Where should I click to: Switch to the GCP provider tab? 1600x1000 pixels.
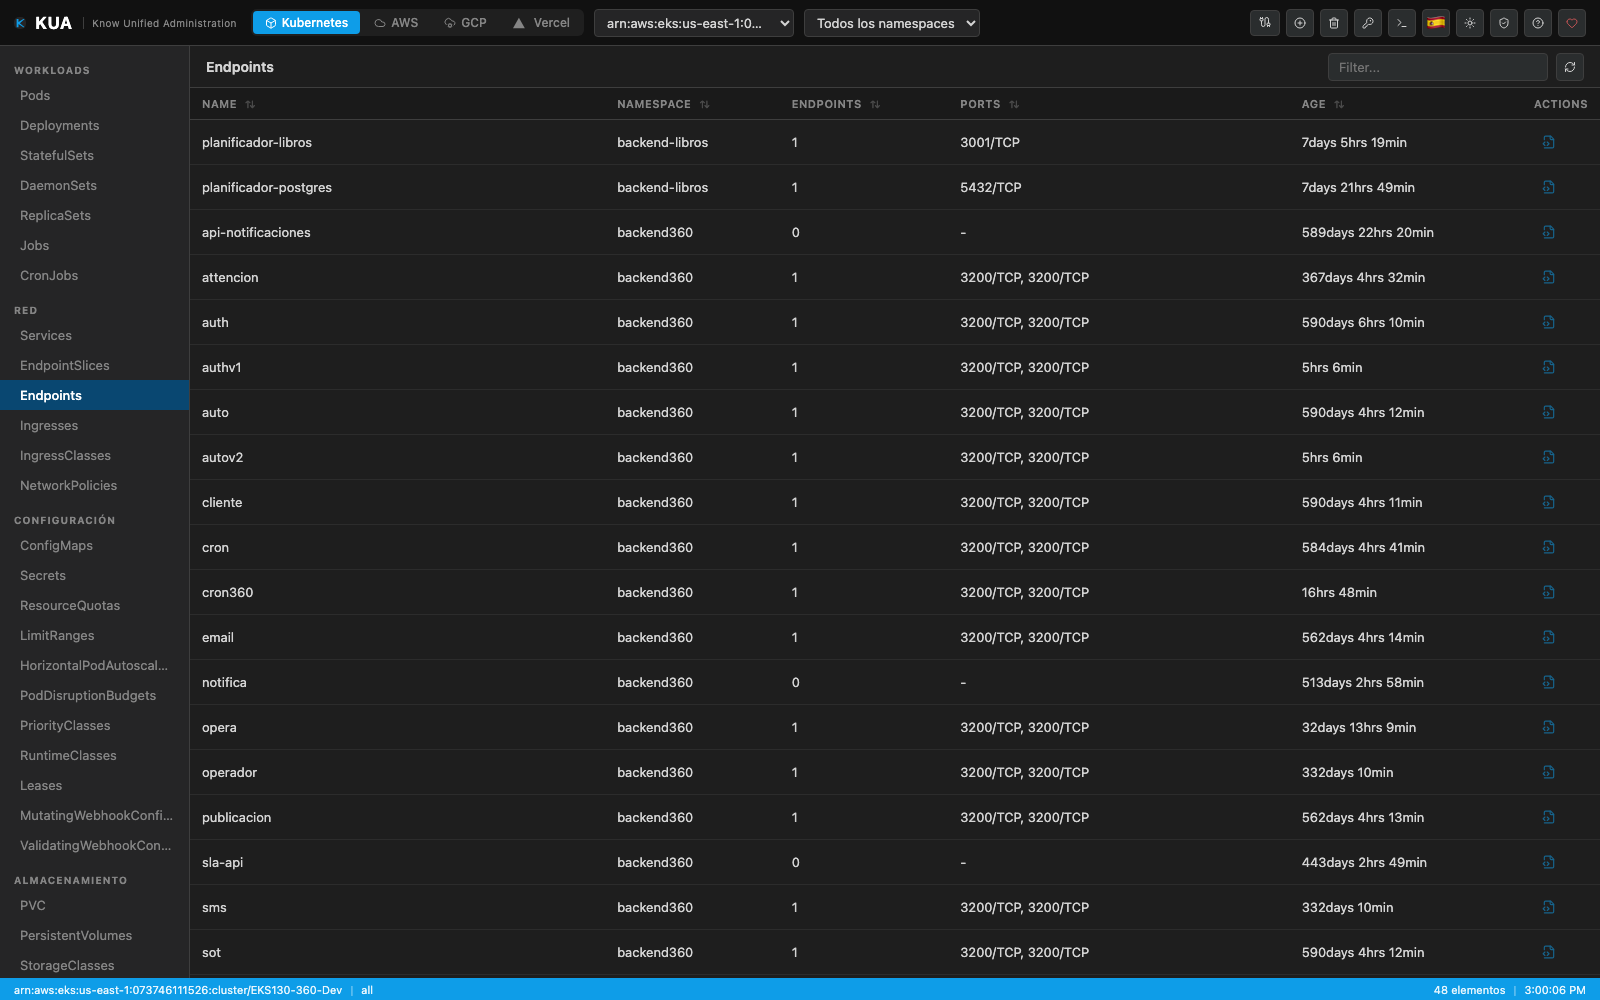(465, 23)
